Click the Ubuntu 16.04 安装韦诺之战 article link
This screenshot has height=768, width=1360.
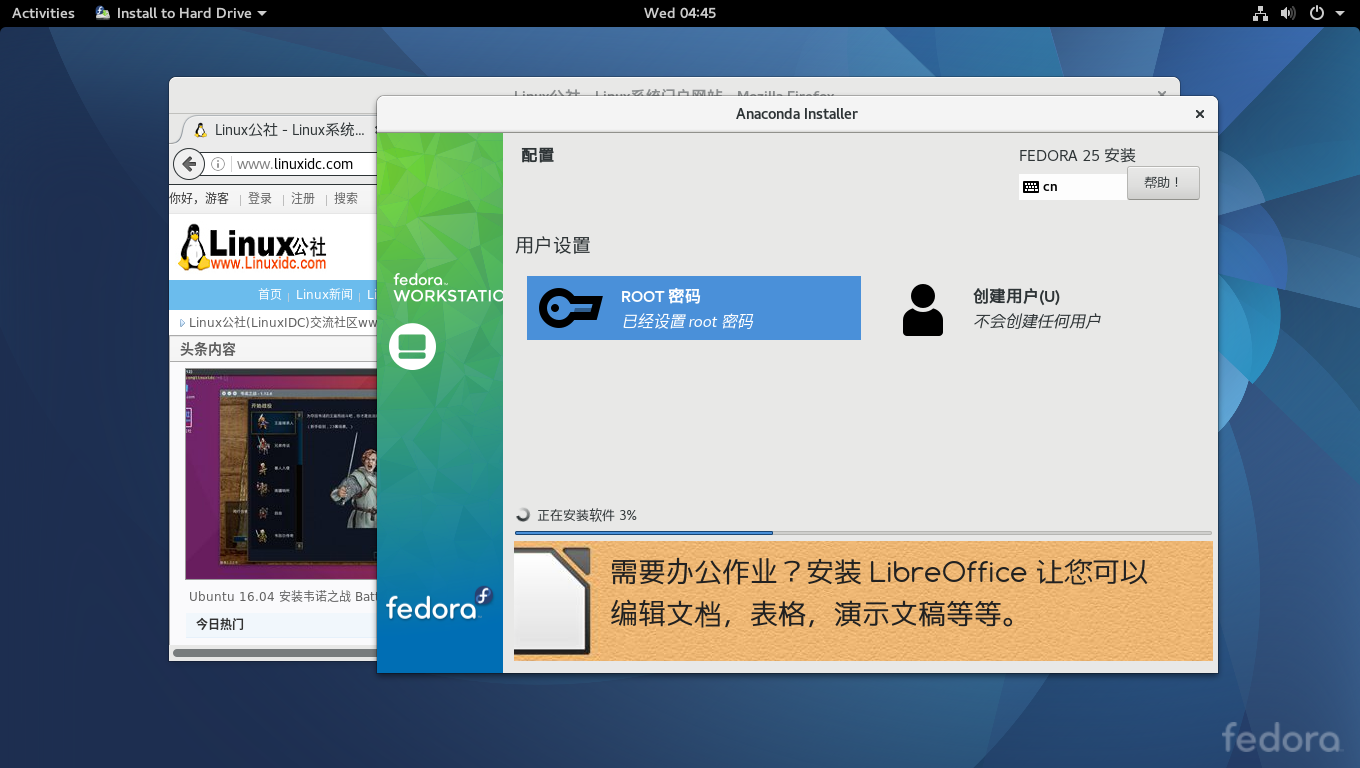[283, 596]
